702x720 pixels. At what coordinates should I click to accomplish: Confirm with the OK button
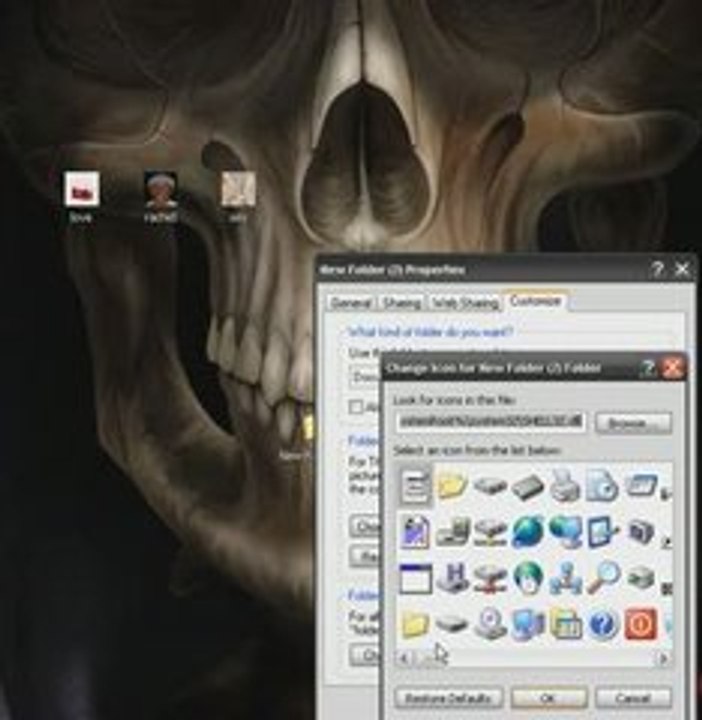pos(548,698)
